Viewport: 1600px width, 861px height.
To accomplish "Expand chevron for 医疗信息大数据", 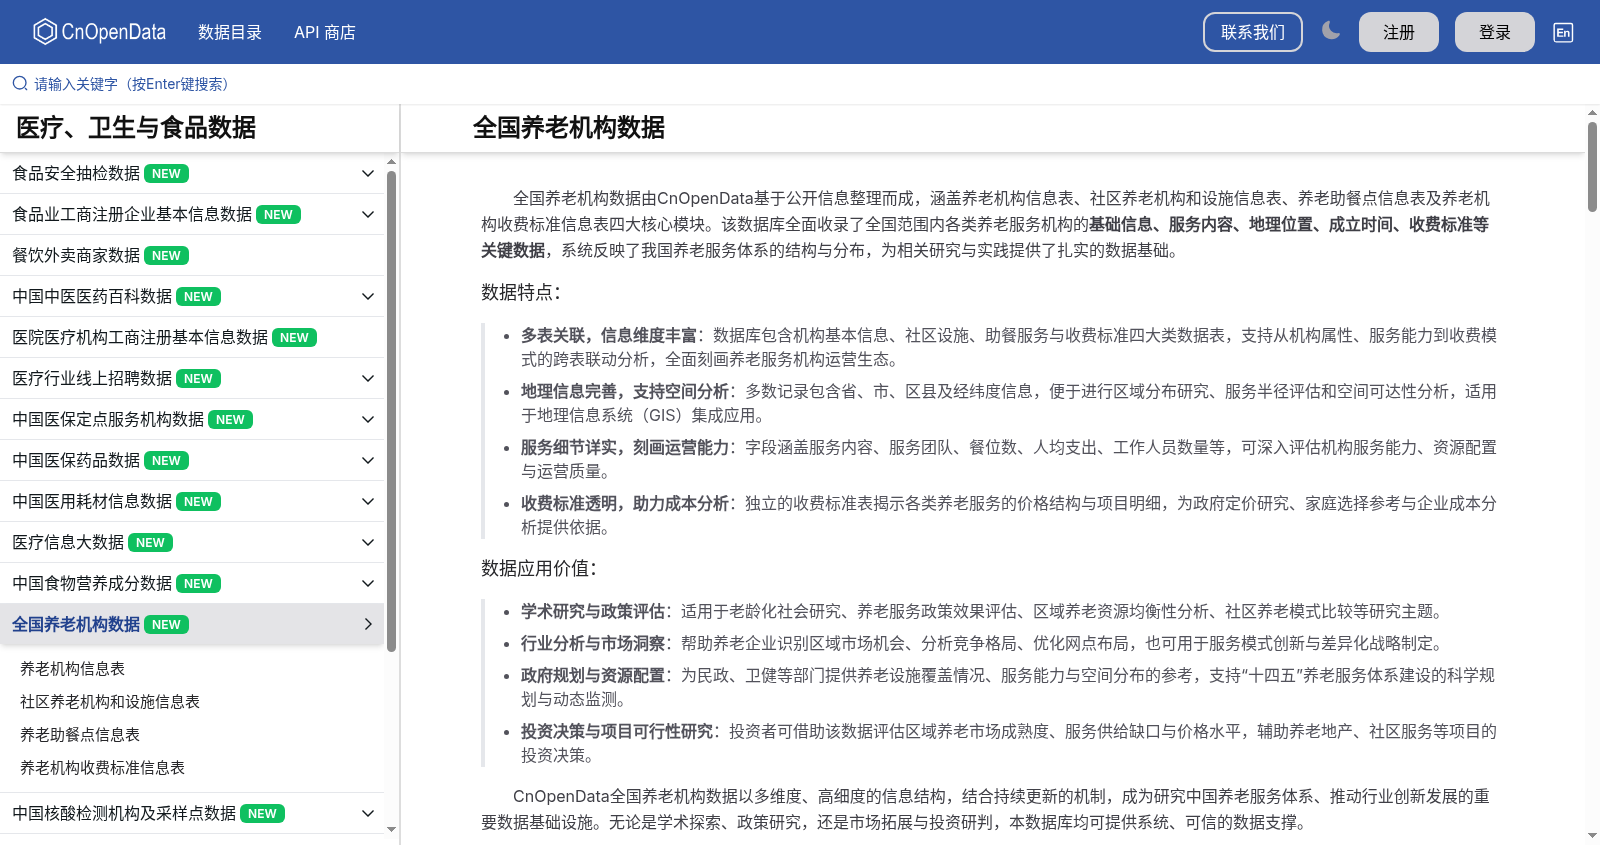I will point(368,543).
